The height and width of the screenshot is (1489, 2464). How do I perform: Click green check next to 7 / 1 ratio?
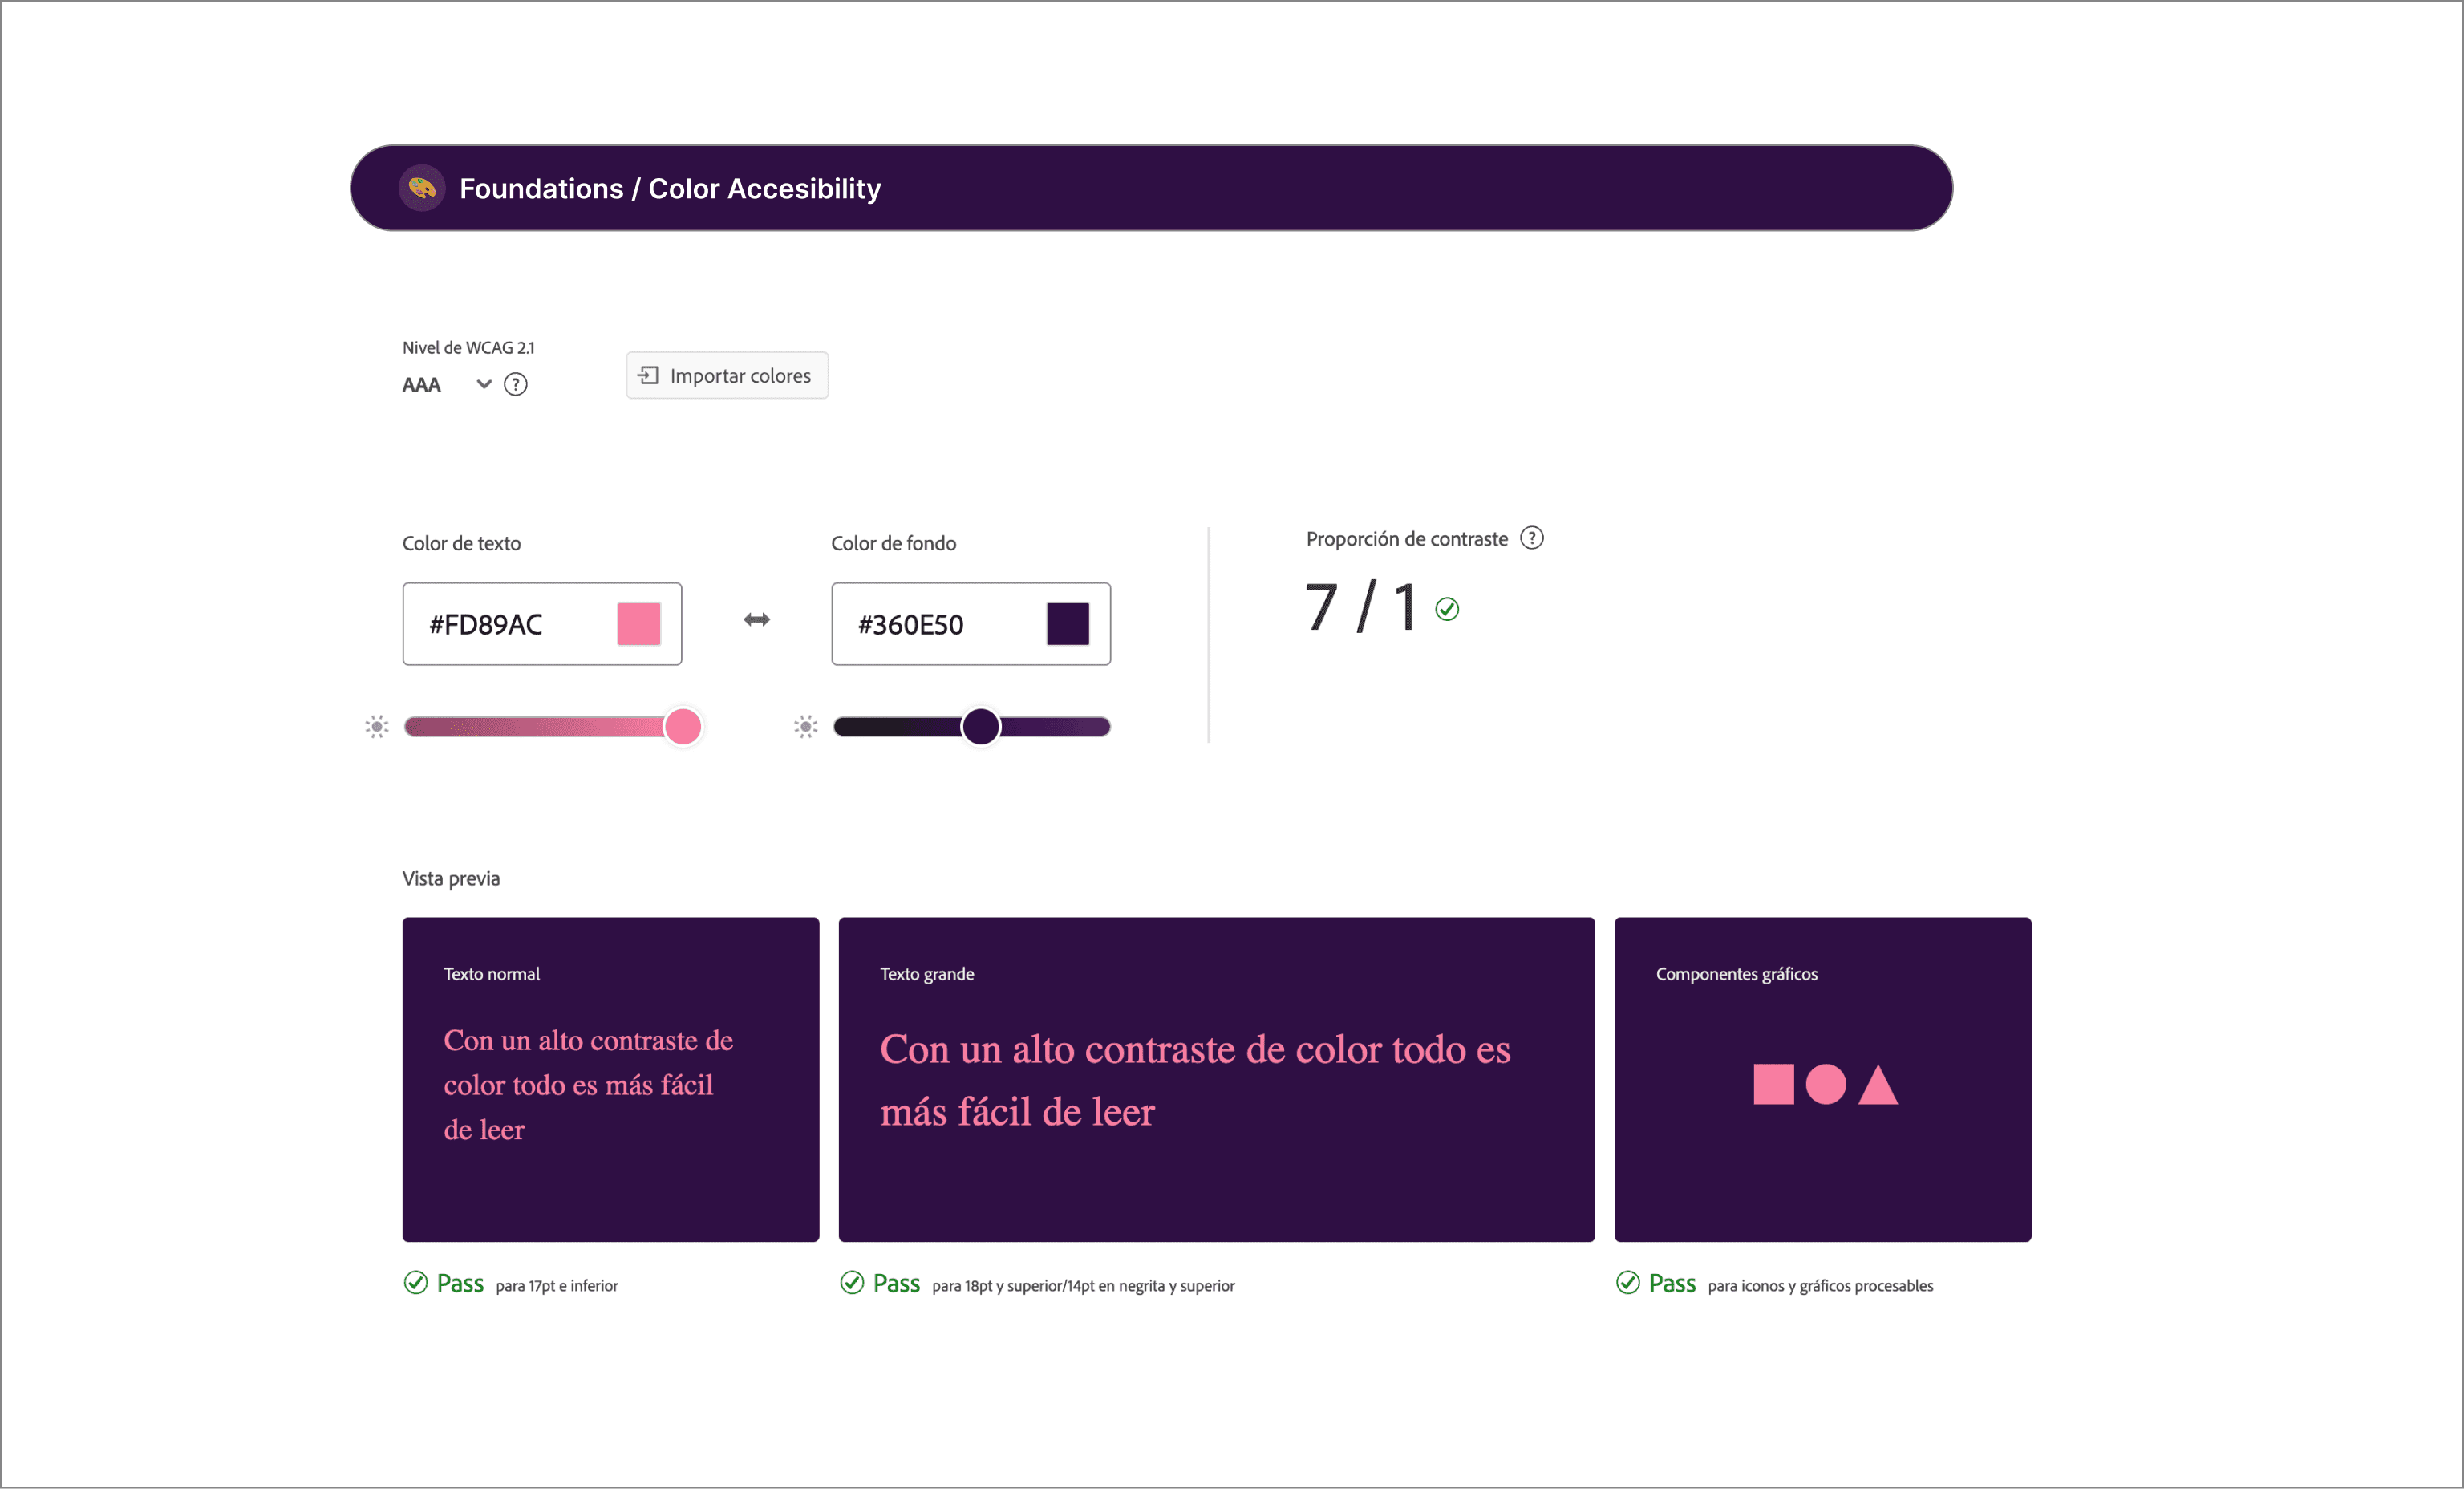(1447, 609)
